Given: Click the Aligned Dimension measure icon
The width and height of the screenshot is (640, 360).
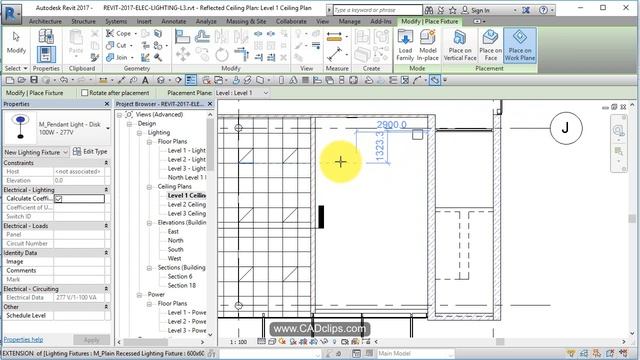Looking at the screenshot, I should (x=334, y=37).
